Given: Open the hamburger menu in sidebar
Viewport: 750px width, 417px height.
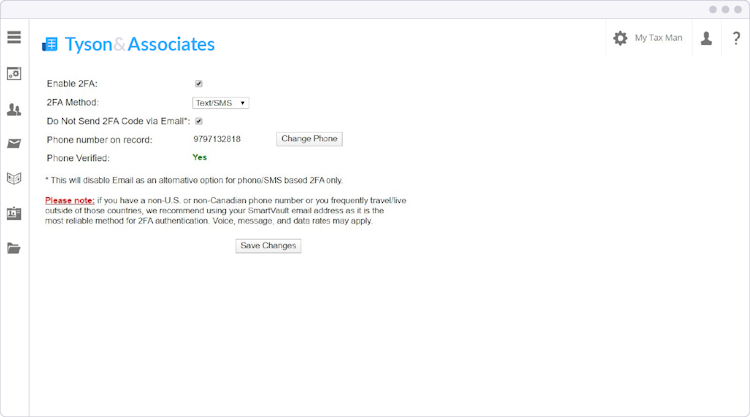Looking at the screenshot, I should (x=14, y=37).
